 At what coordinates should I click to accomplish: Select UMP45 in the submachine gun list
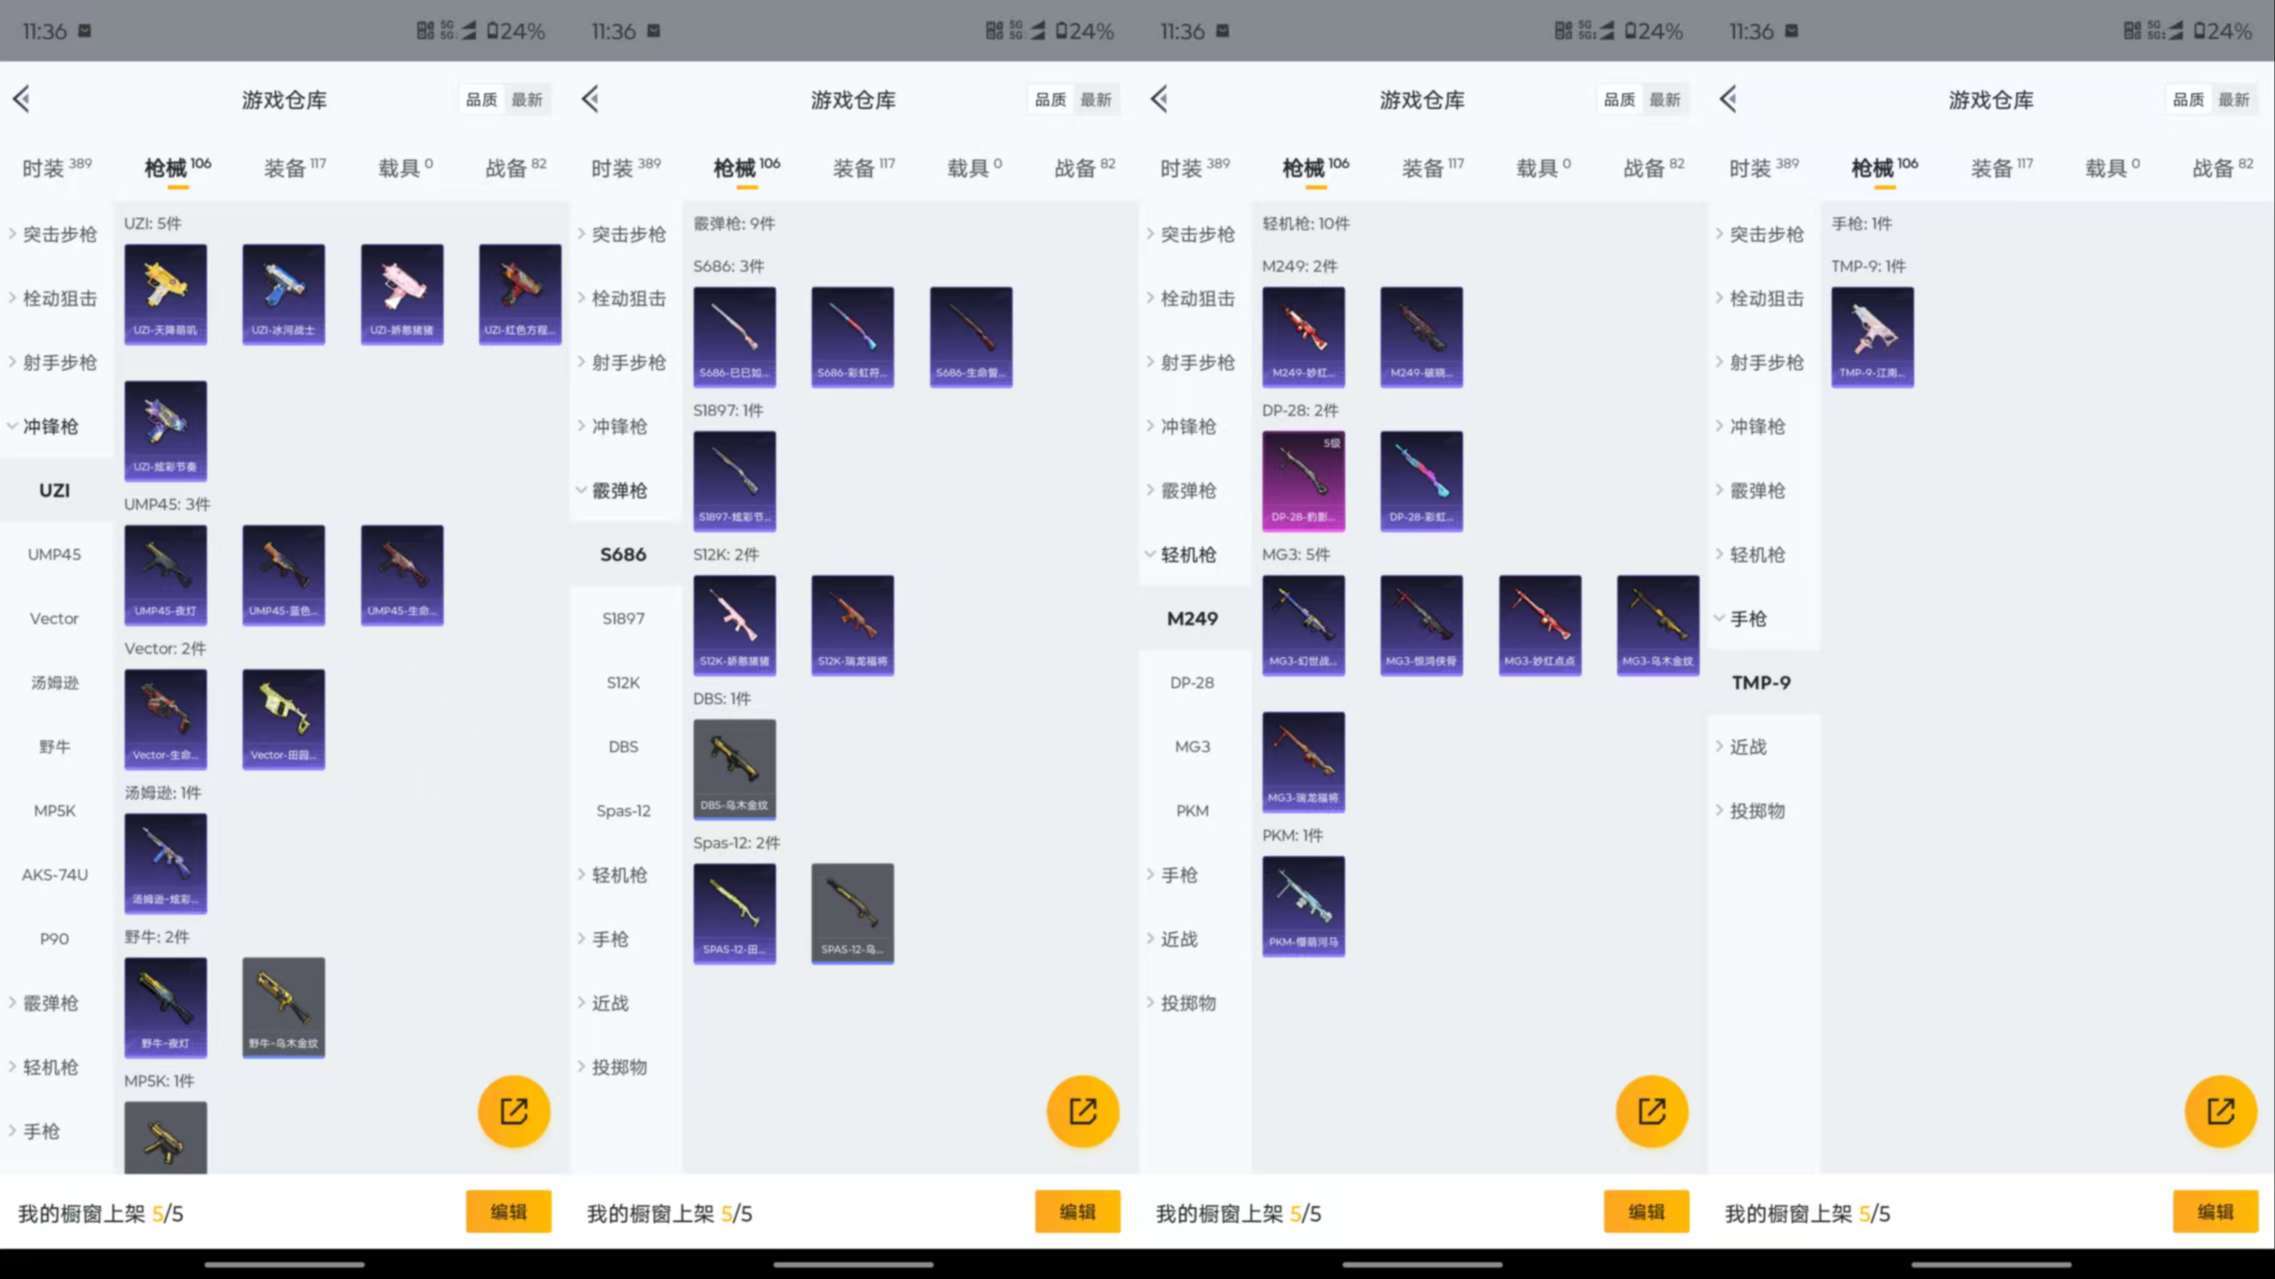pyautogui.click(x=55, y=554)
